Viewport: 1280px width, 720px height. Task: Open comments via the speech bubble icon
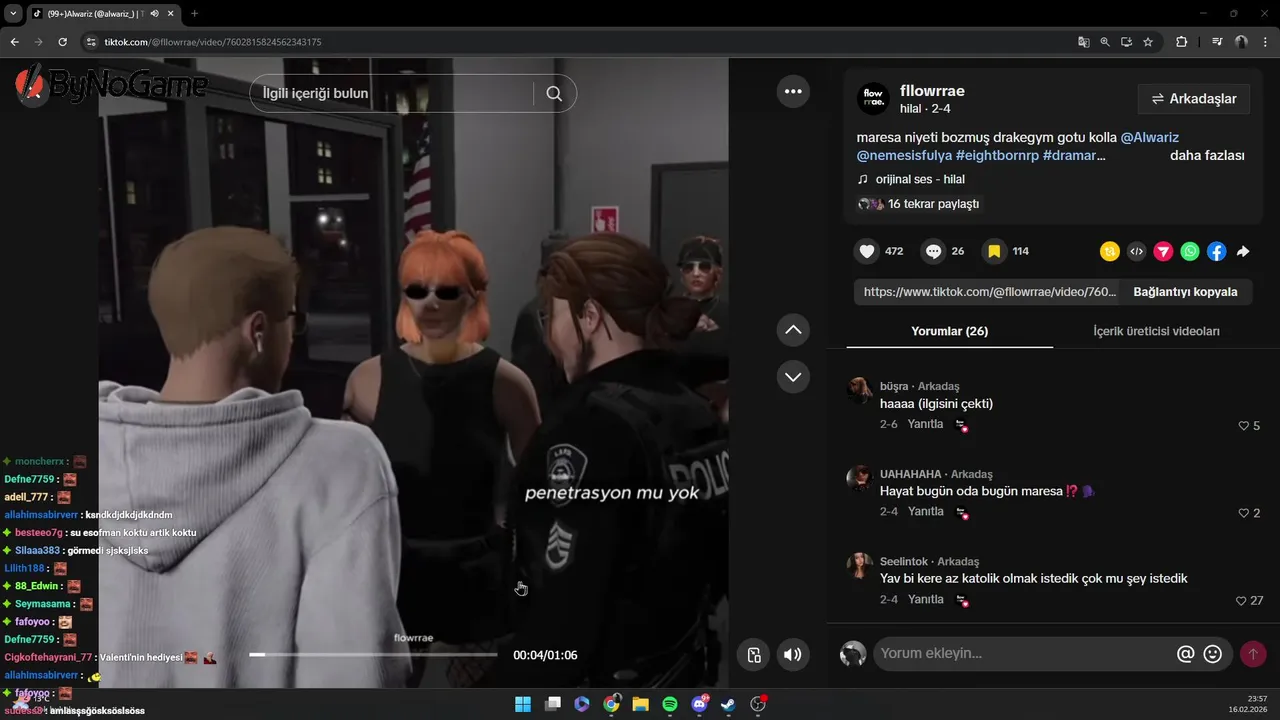tap(933, 251)
